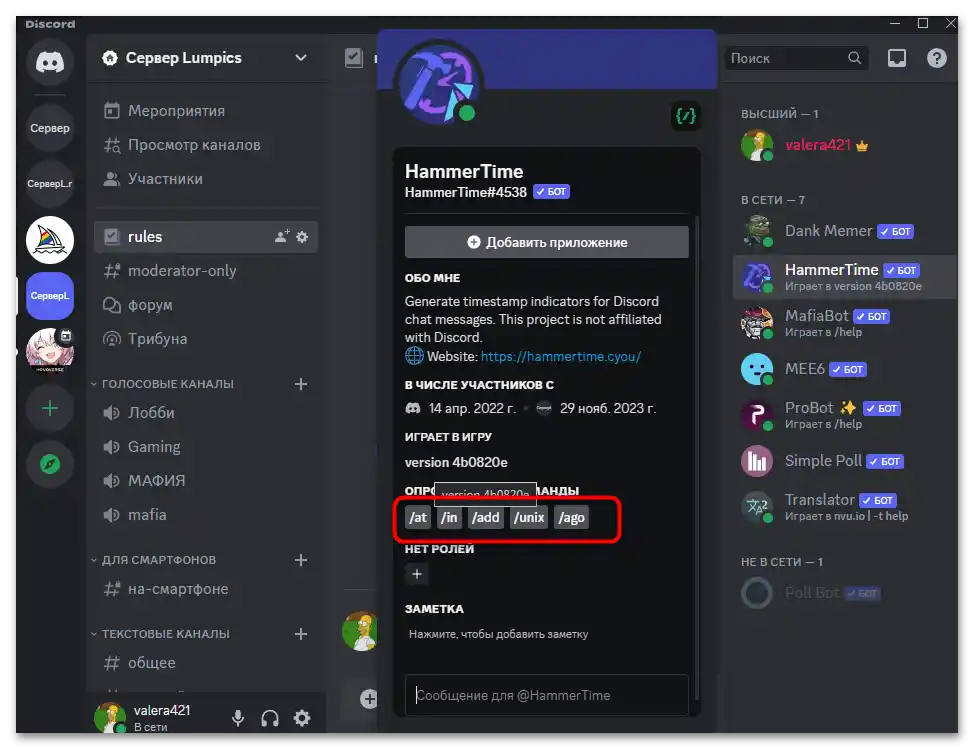974x749 pixels.
Task: Select the rules channel
Action: pos(206,237)
